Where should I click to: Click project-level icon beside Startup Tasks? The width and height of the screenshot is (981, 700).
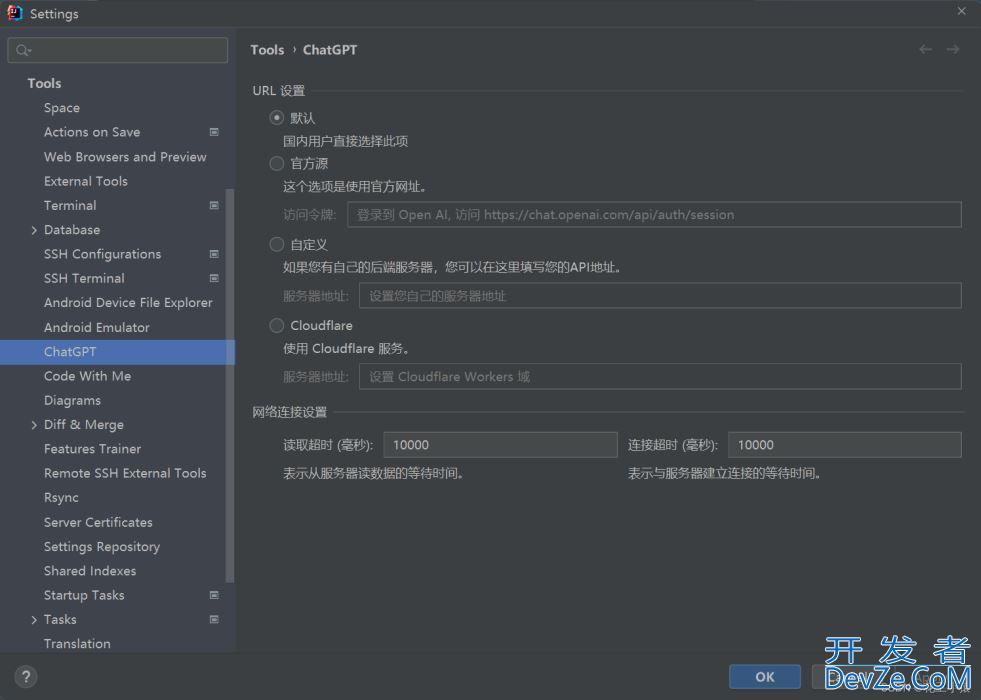point(214,595)
